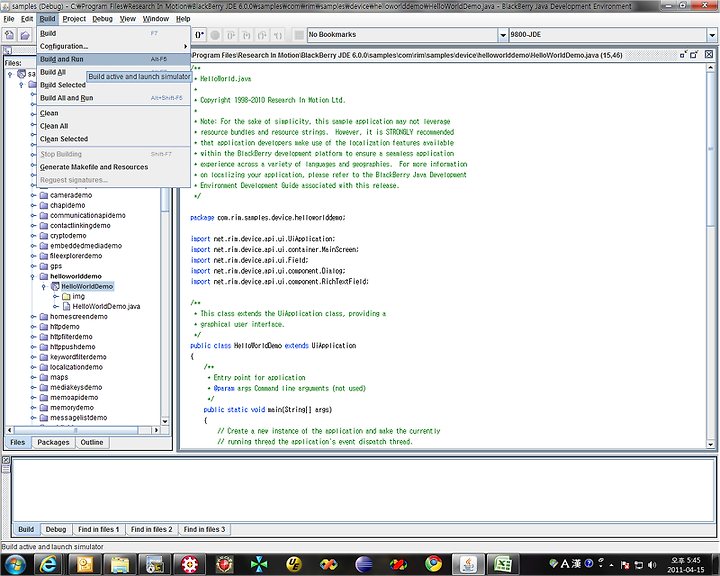The height and width of the screenshot is (576, 720).
Task: Select Clean All menu entry
Action: 113,126
